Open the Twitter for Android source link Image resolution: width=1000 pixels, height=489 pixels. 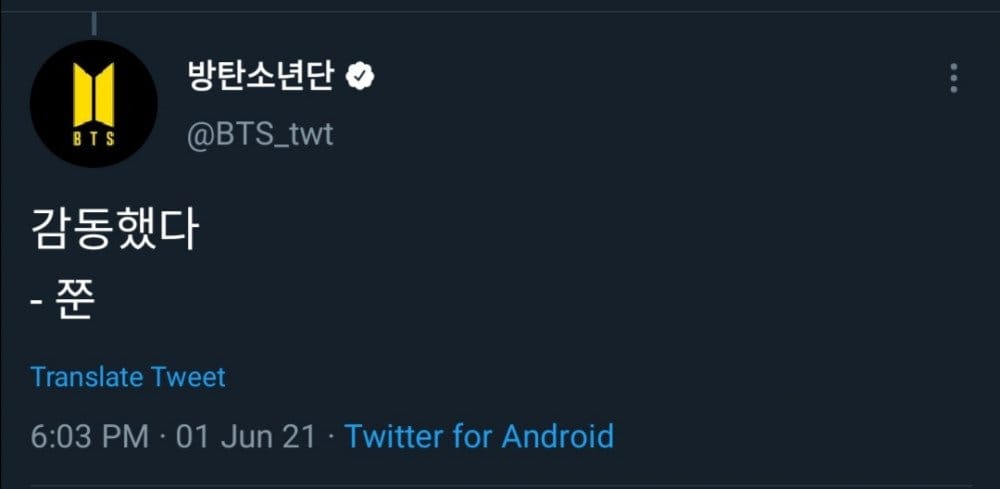pos(478,437)
